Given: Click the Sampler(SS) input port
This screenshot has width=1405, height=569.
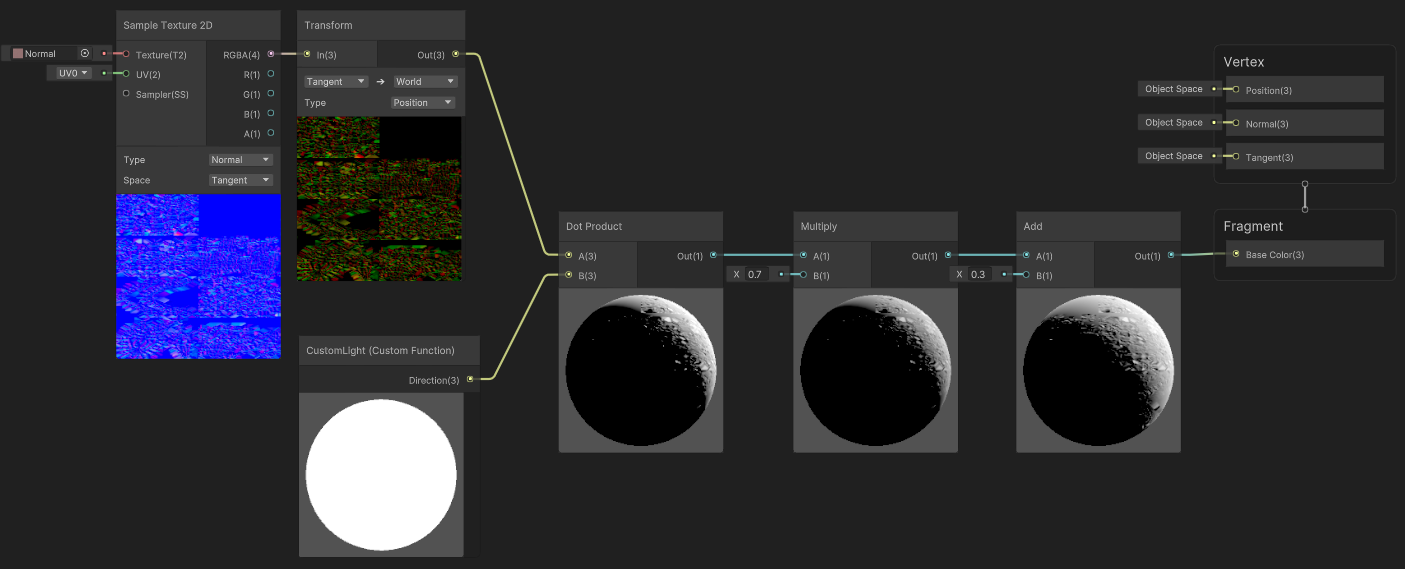Looking at the screenshot, I should [x=126, y=94].
